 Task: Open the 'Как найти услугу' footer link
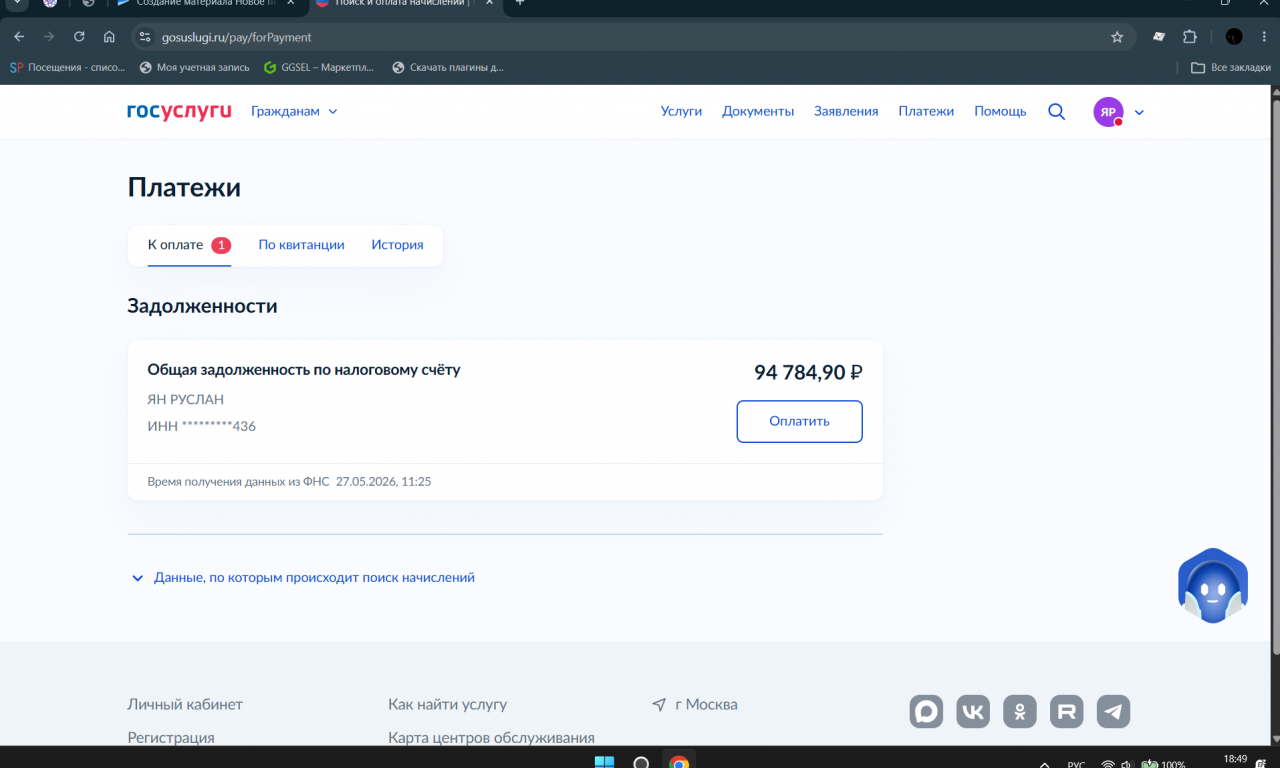[x=447, y=704]
